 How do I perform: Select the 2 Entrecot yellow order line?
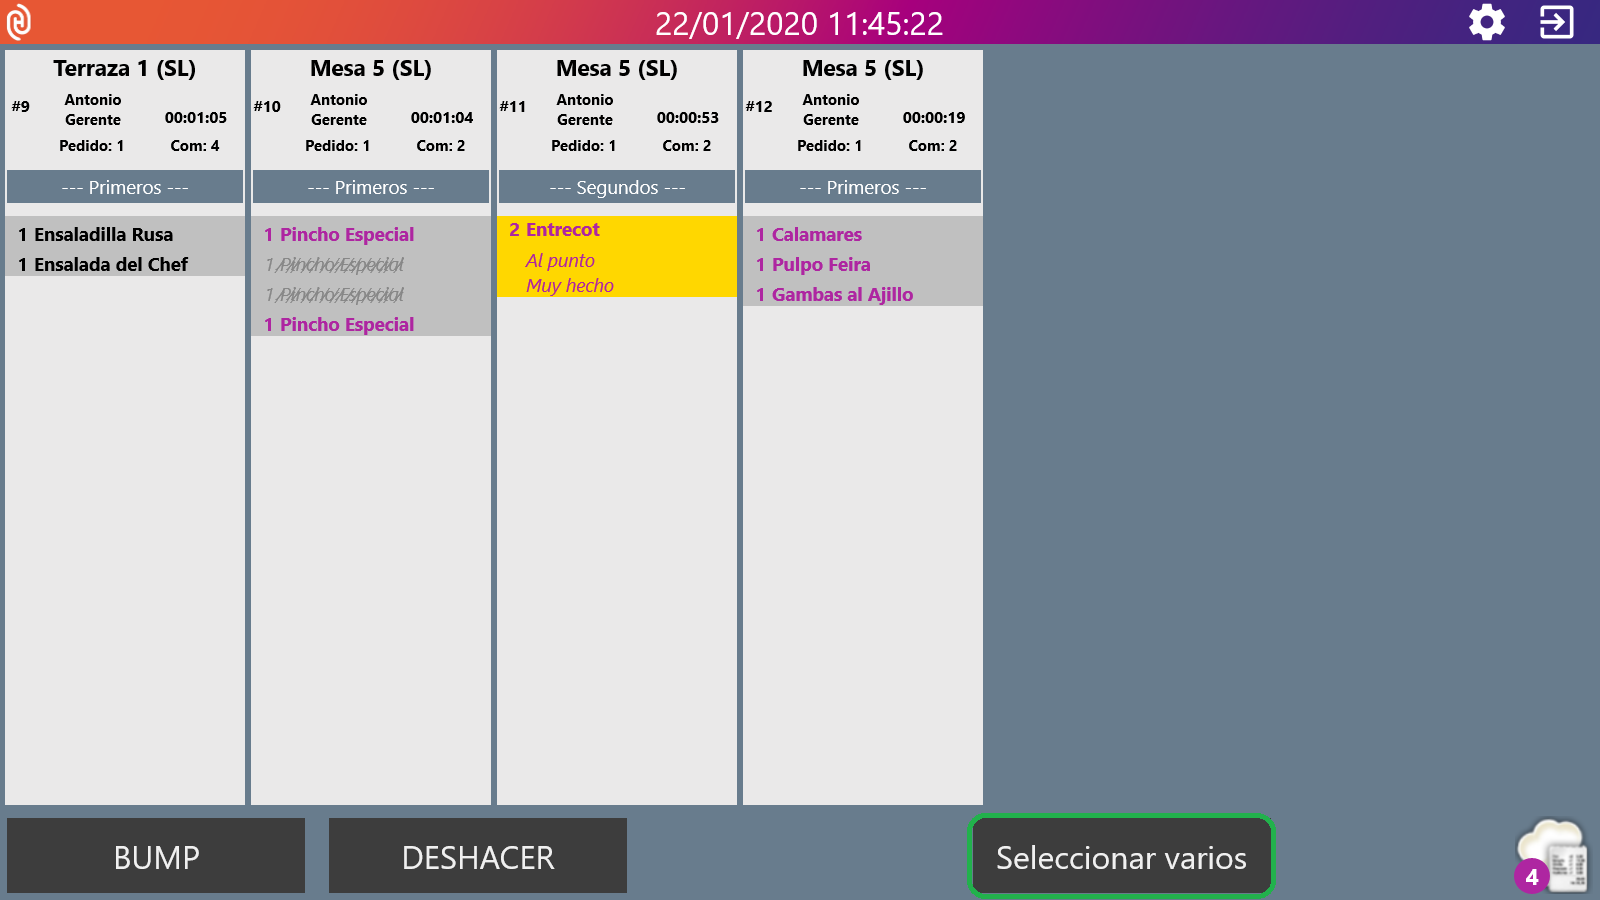616,256
